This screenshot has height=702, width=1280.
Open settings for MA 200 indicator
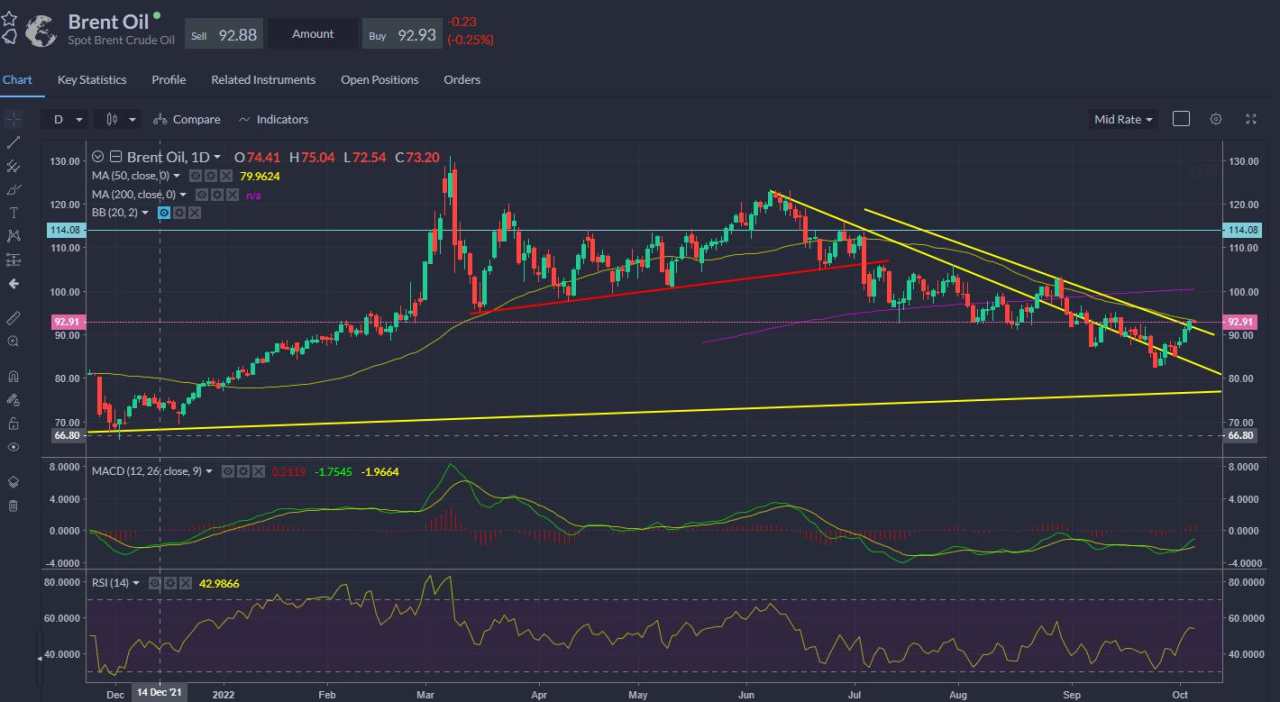point(217,195)
